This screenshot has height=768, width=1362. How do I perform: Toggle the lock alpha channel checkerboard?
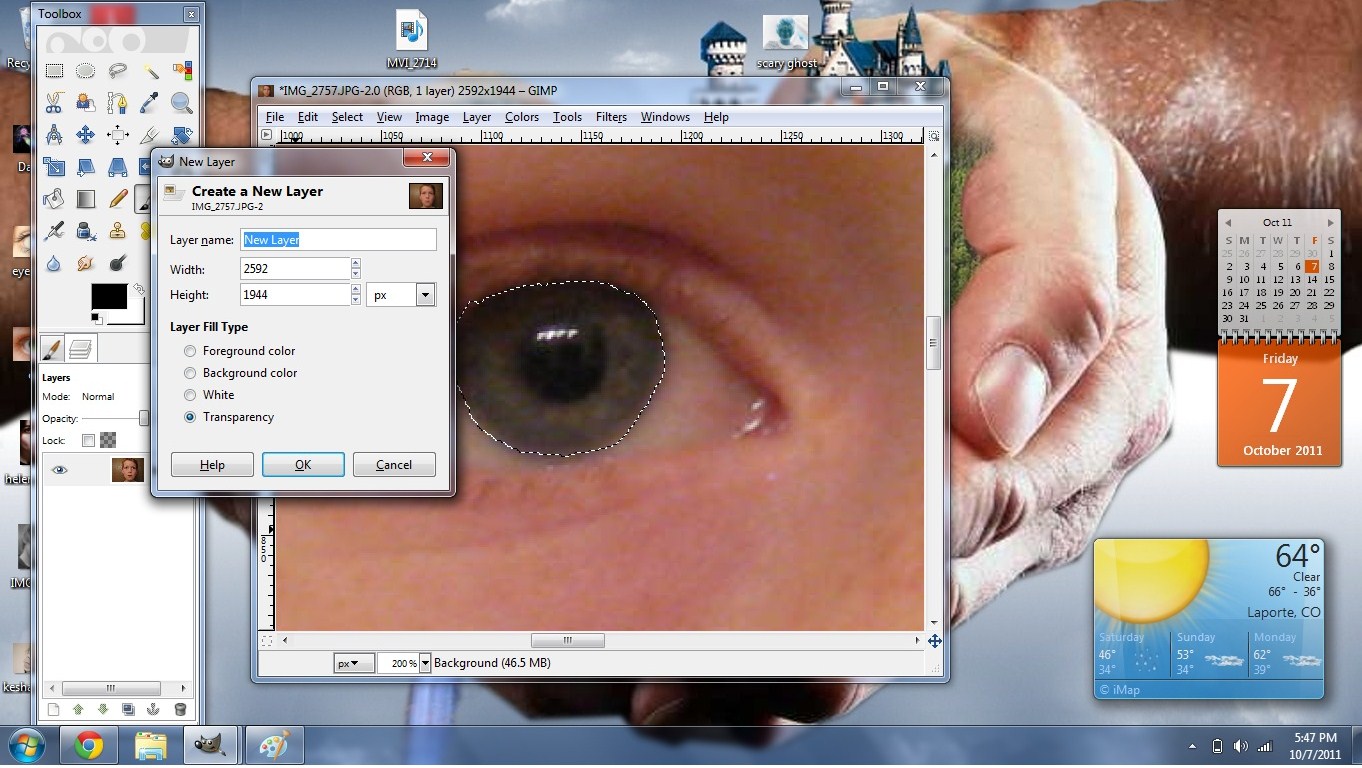point(107,440)
